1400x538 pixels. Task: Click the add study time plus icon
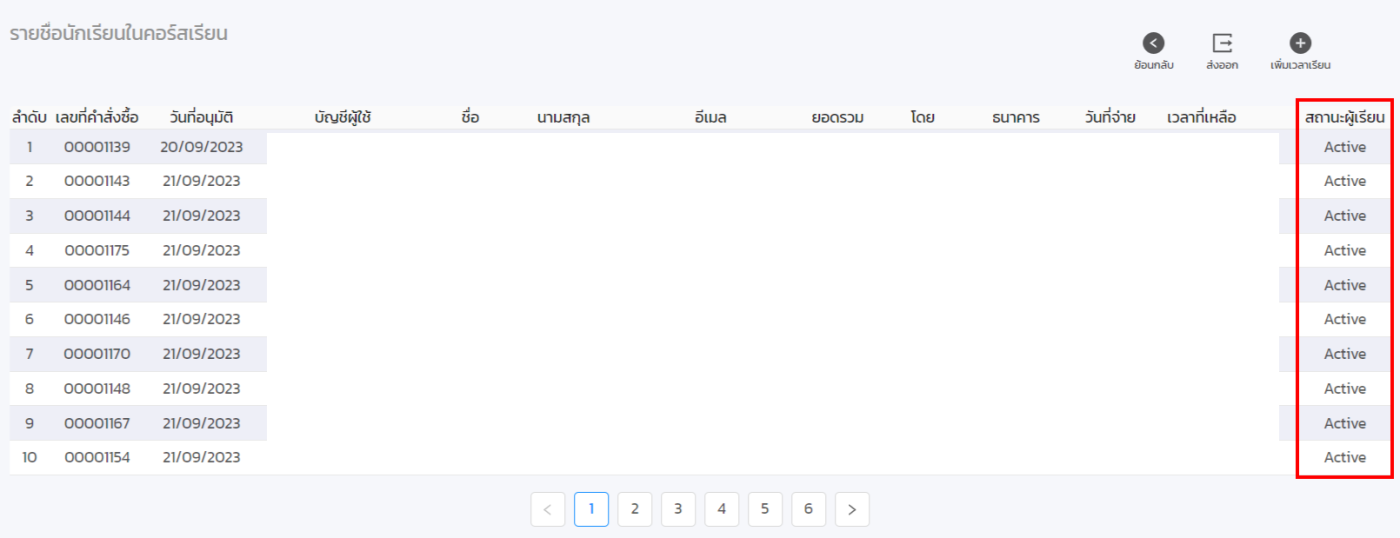click(x=1300, y=43)
